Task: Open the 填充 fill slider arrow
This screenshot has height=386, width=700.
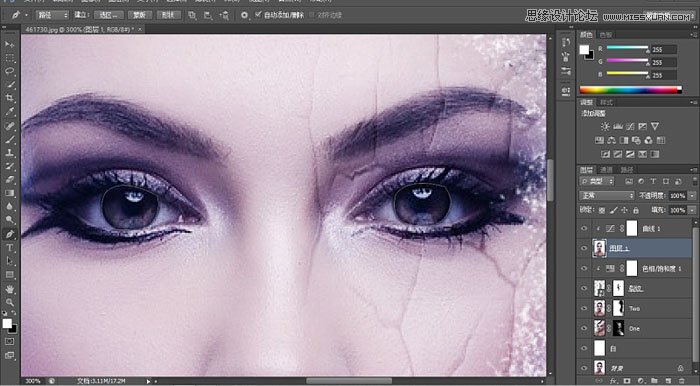Action: click(692, 210)
